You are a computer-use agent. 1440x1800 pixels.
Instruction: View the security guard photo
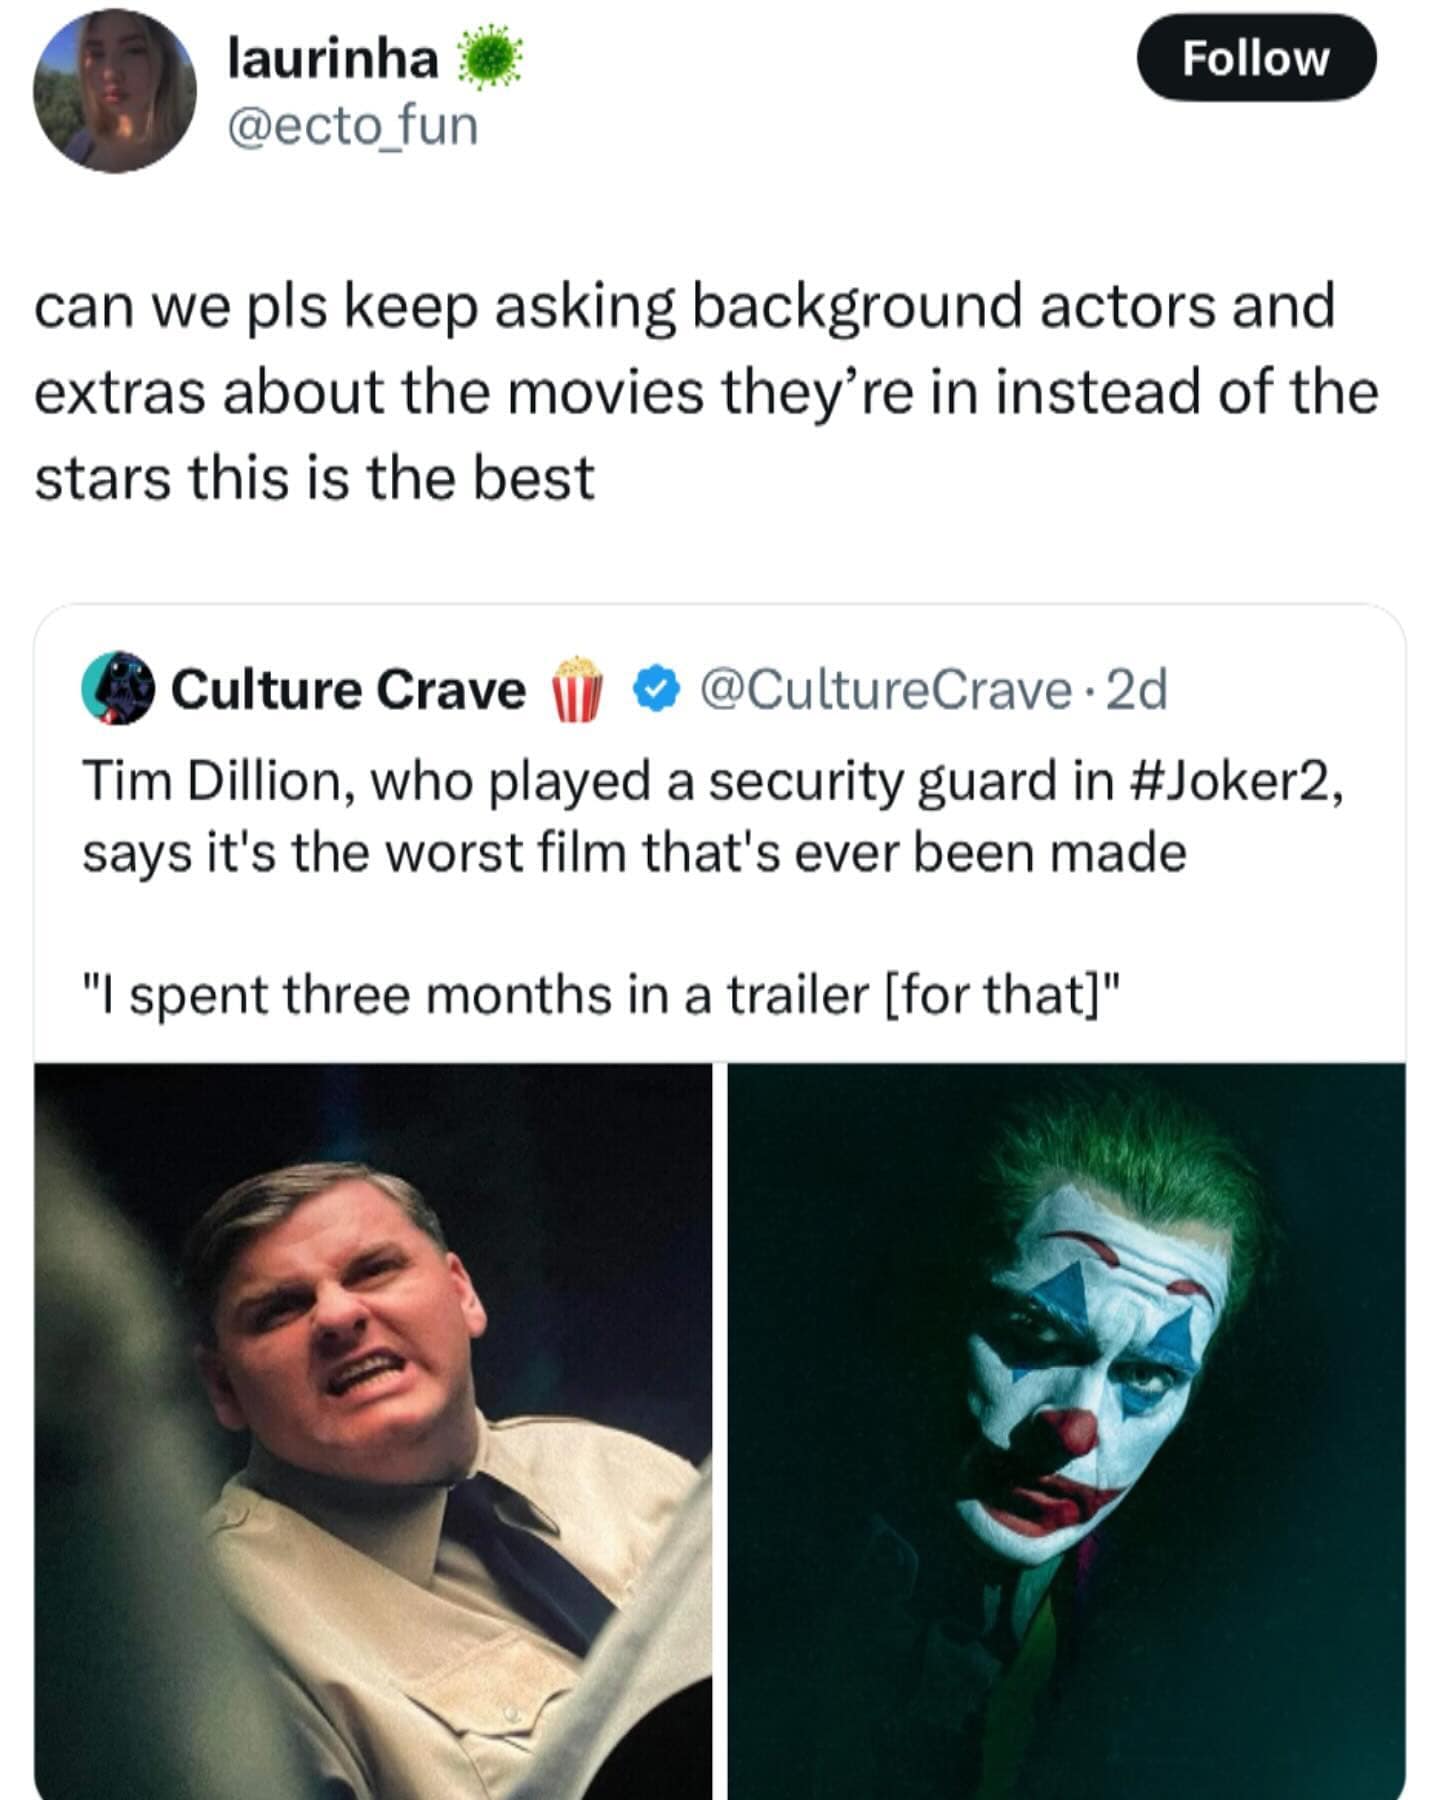pos(373,1430)
